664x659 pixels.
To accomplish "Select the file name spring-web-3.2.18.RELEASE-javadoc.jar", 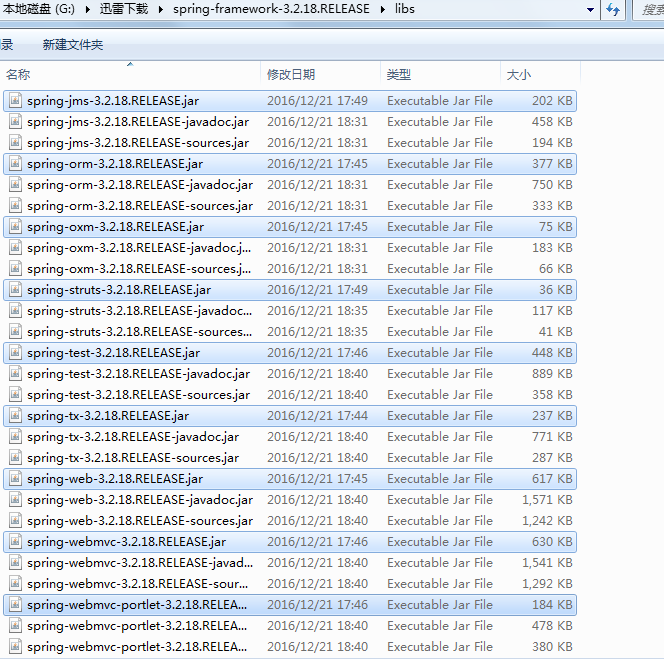I will (140, 500).
